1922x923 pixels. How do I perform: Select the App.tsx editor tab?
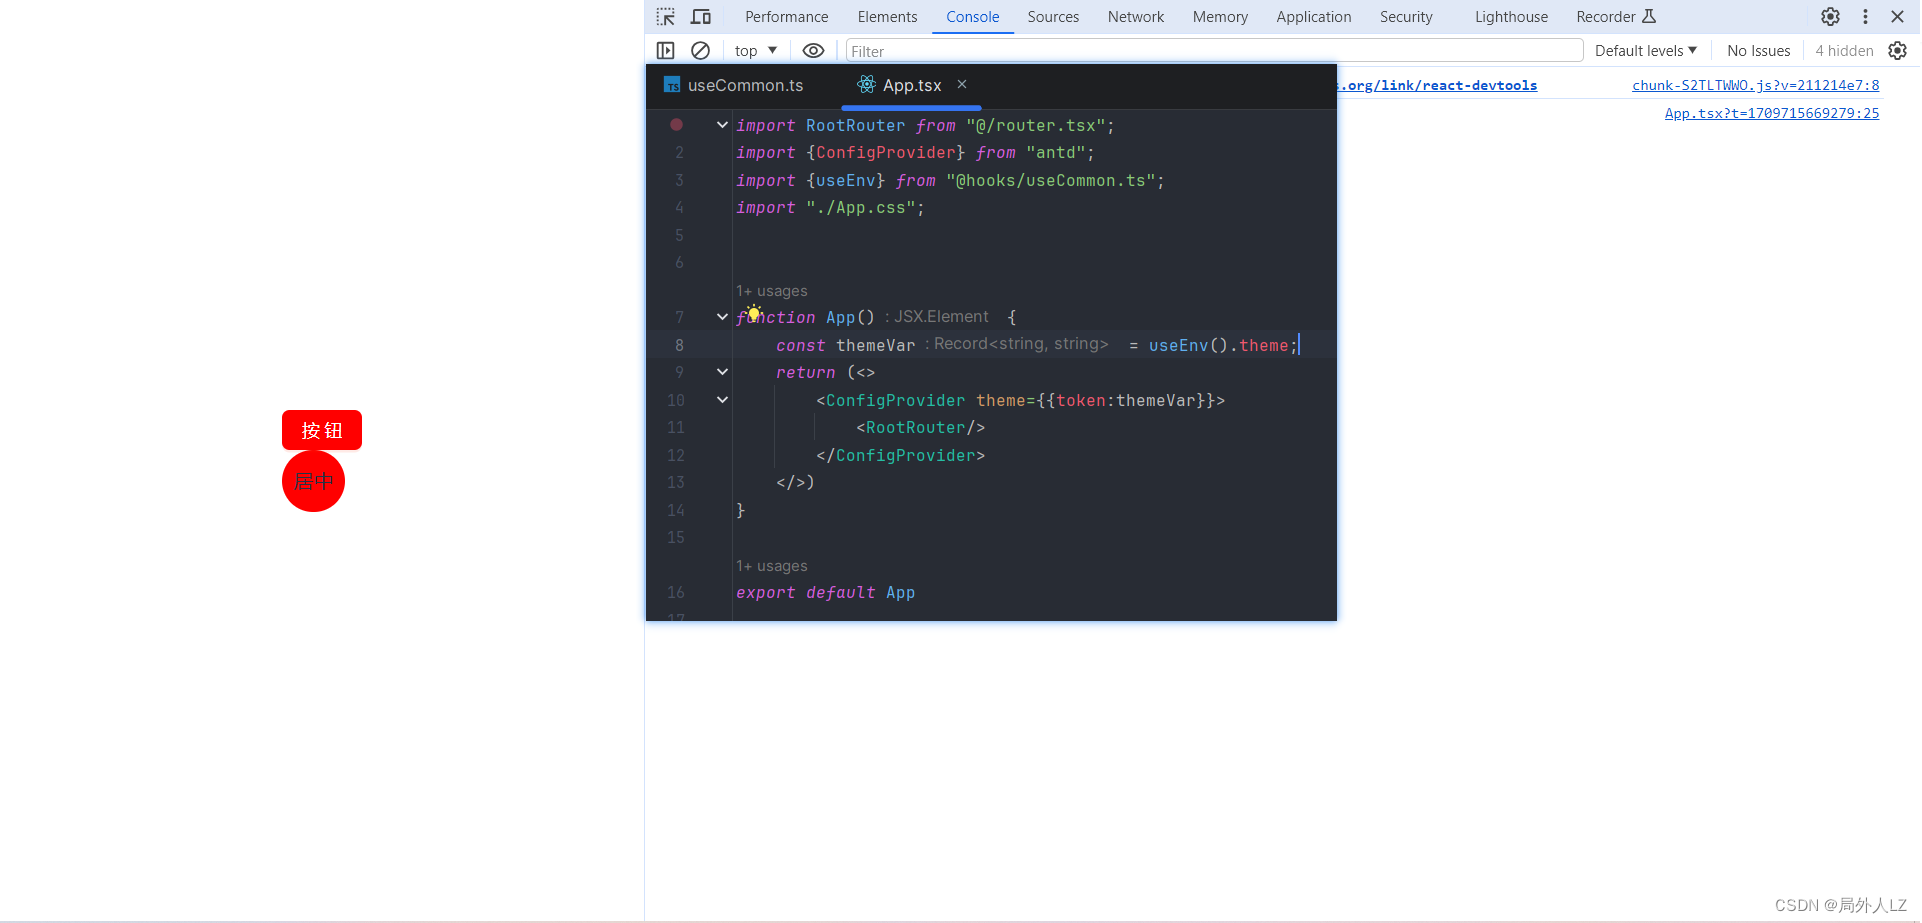(x=911, y=85)
